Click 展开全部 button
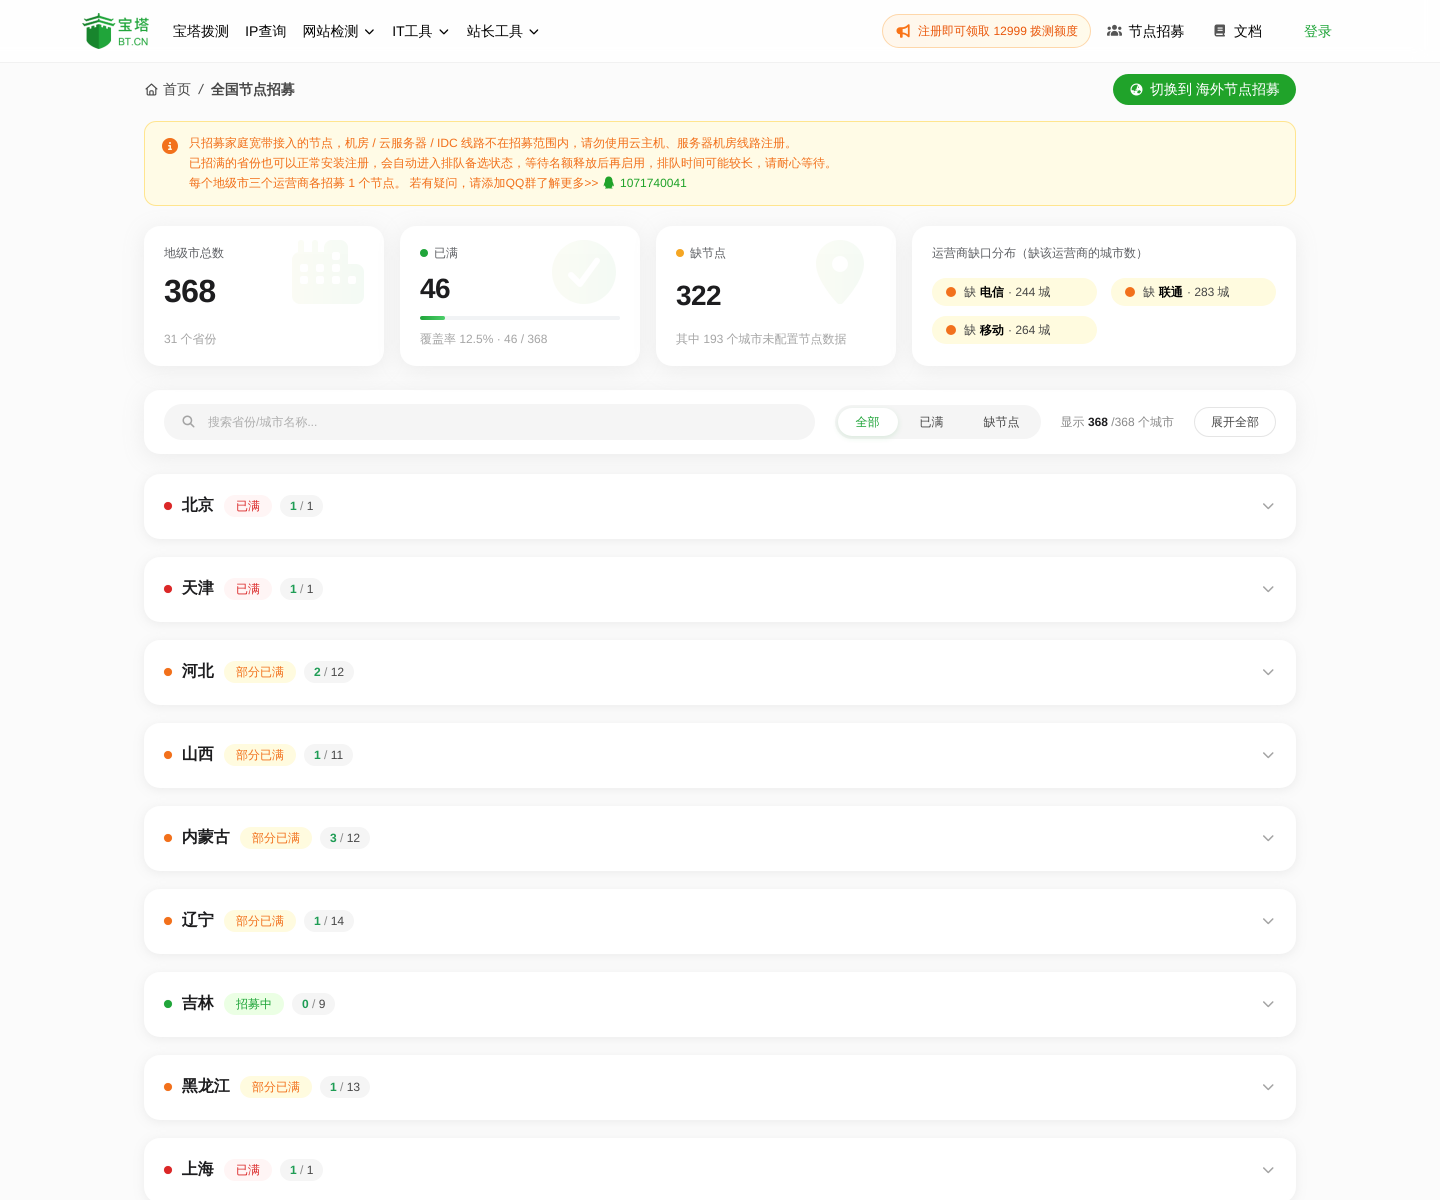This screenshot has height=1200, width=1440. [1235, 422]
